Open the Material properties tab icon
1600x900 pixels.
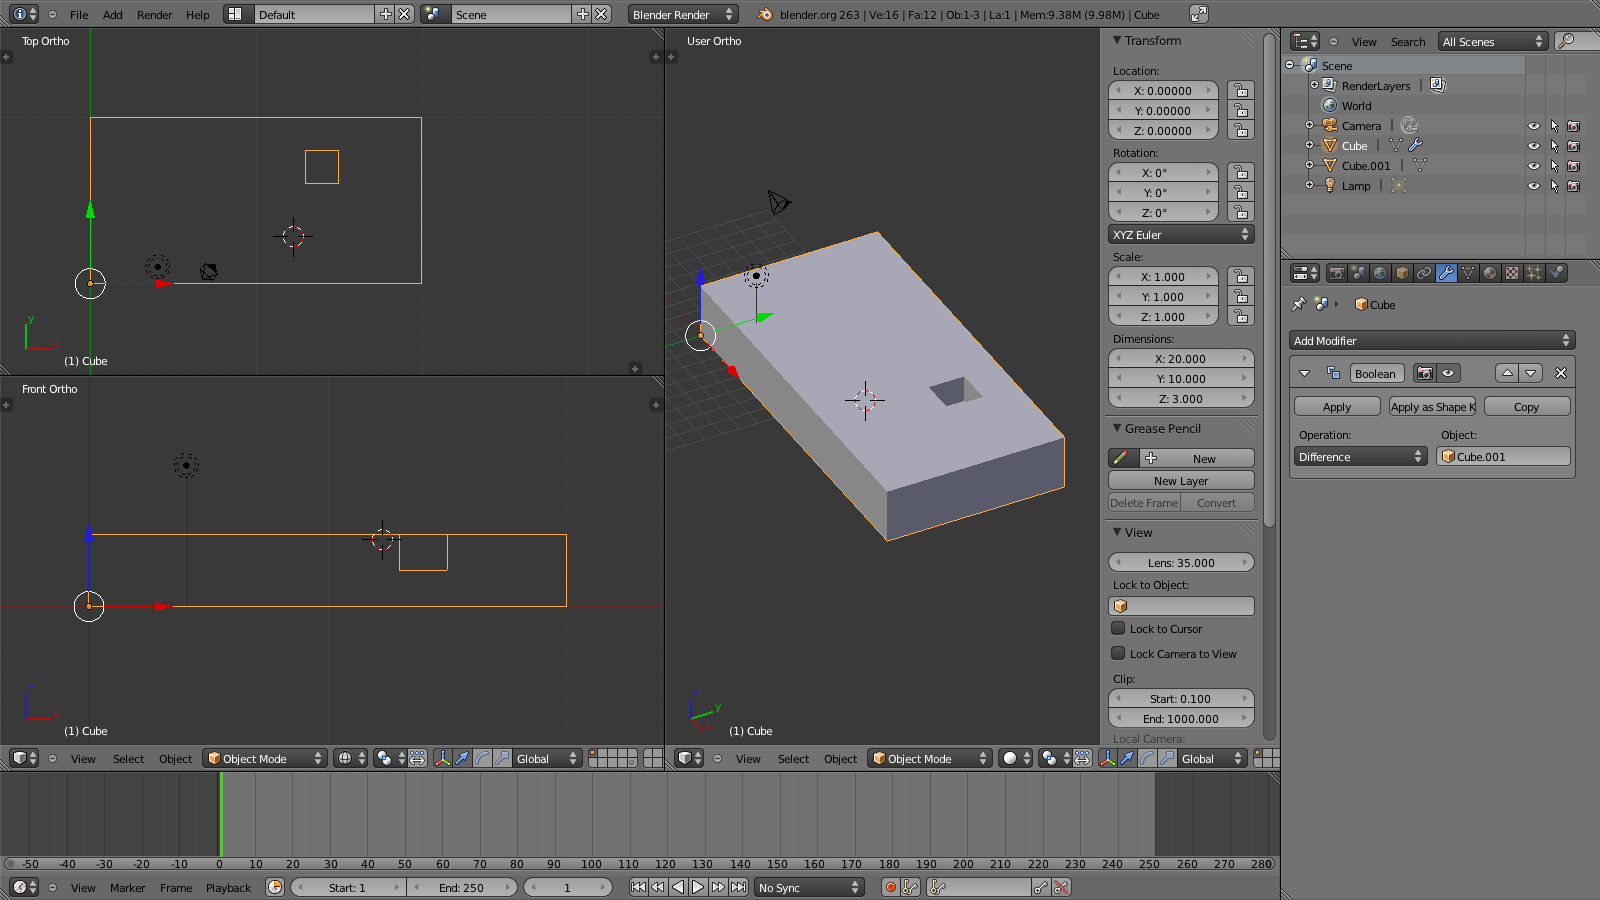pos(1490,273)
